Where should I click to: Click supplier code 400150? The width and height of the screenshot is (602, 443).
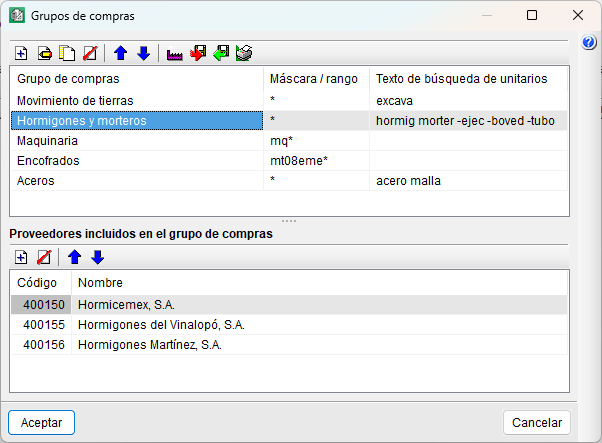coord(41,305)
